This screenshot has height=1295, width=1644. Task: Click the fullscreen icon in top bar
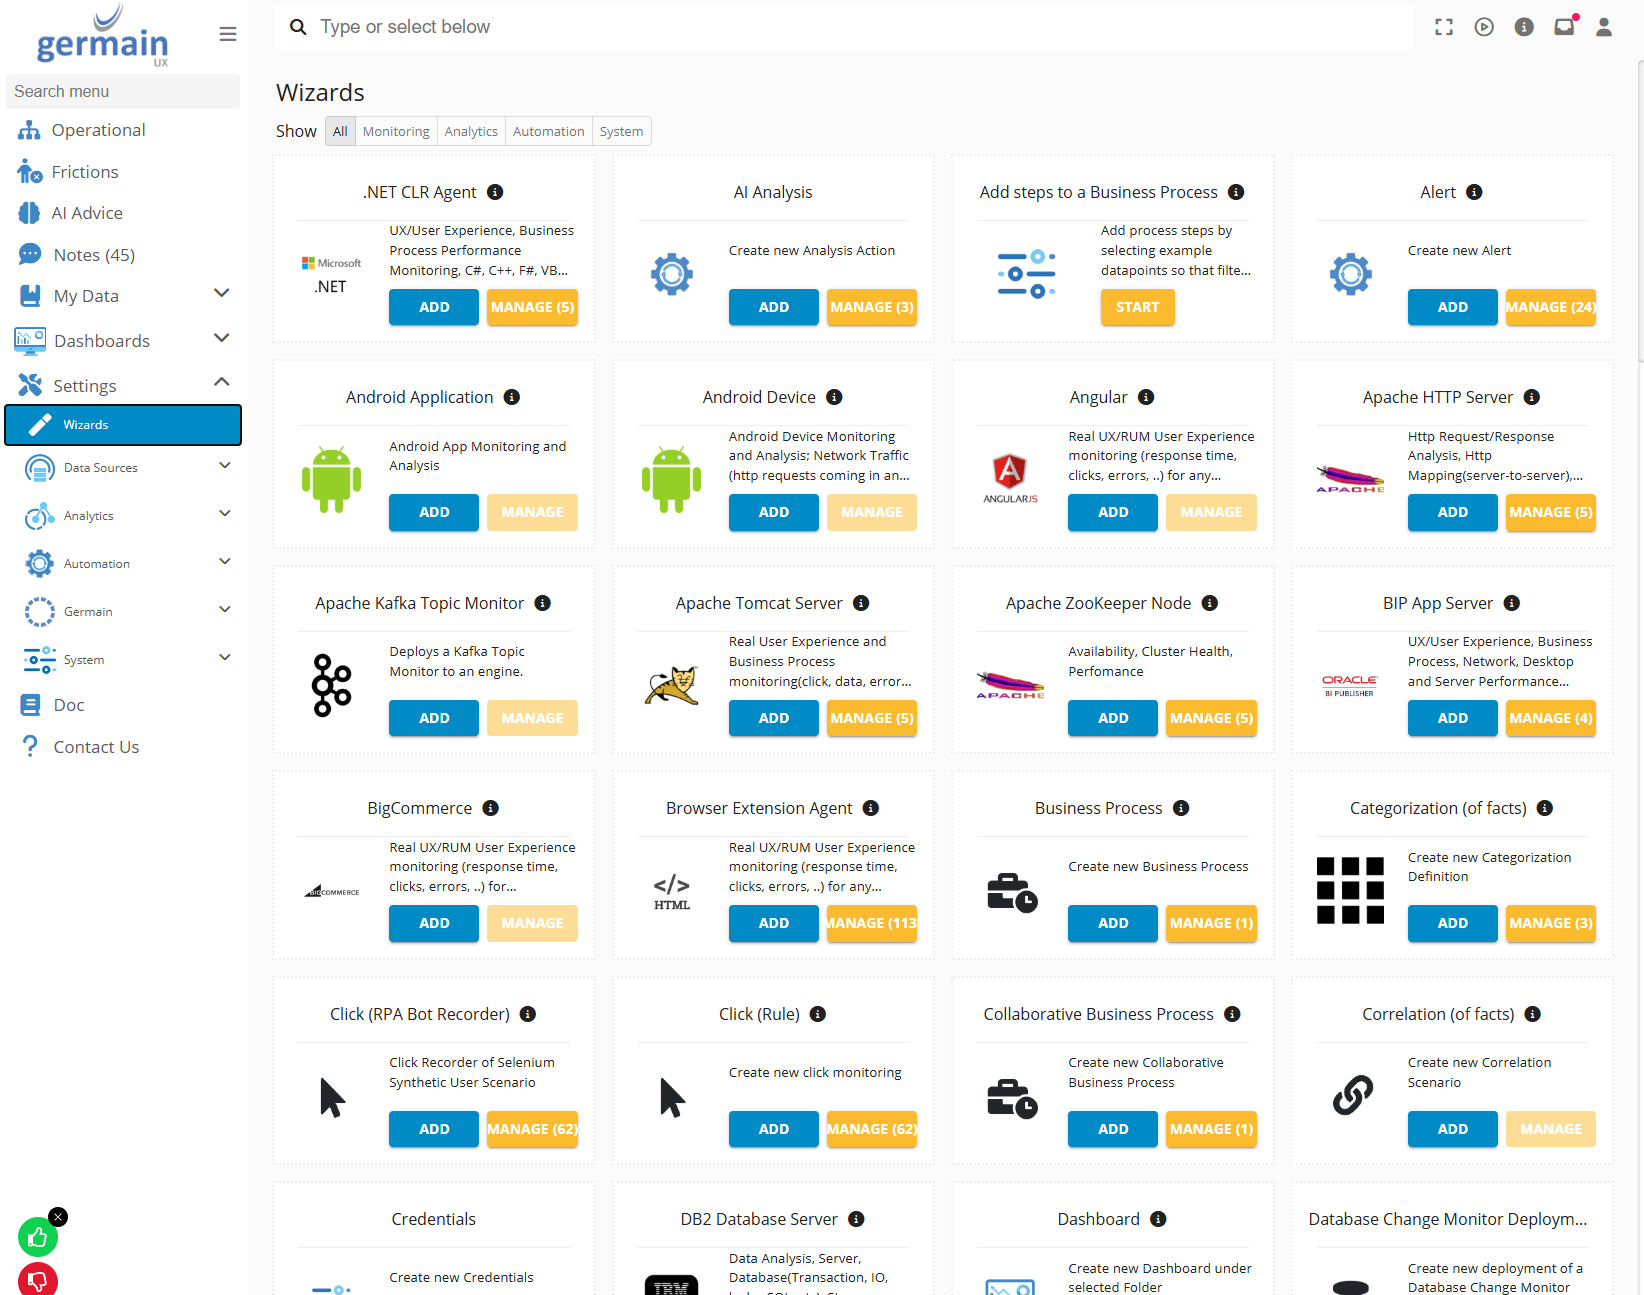point(1444,27)
